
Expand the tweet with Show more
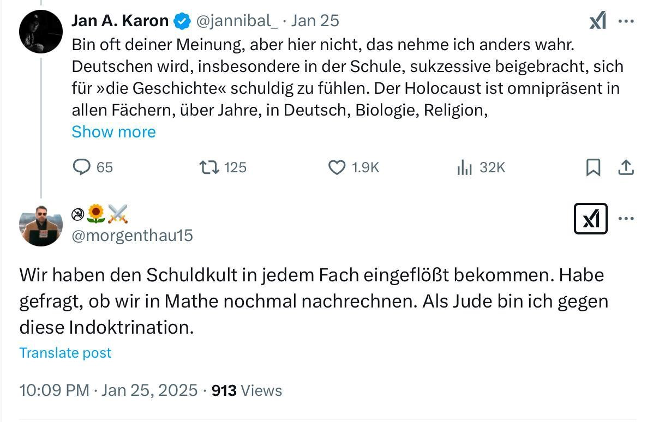[x=113, y=132]
